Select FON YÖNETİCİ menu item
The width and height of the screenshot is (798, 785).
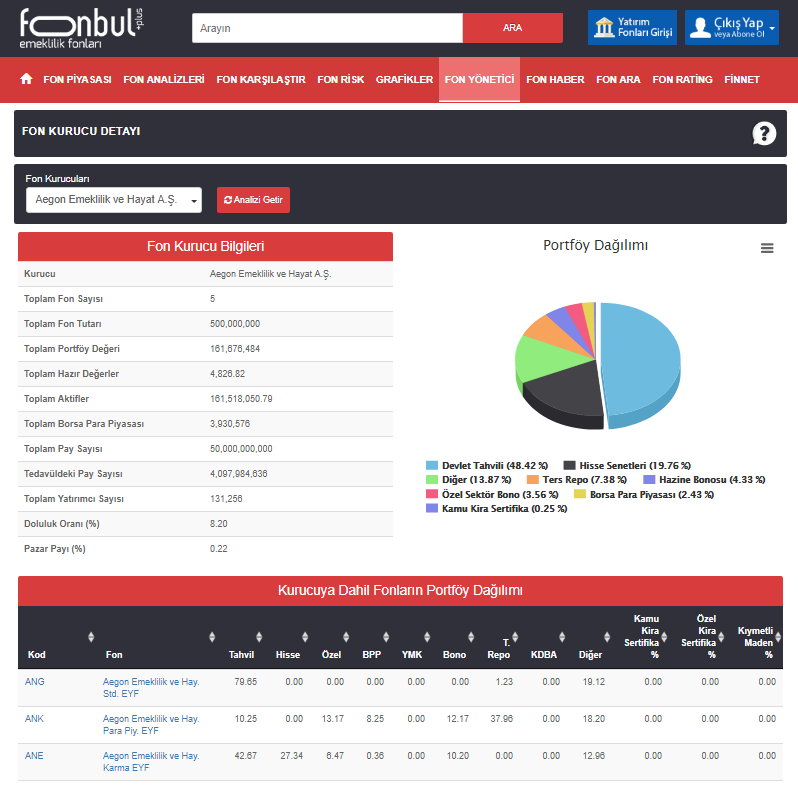(479, 79)
